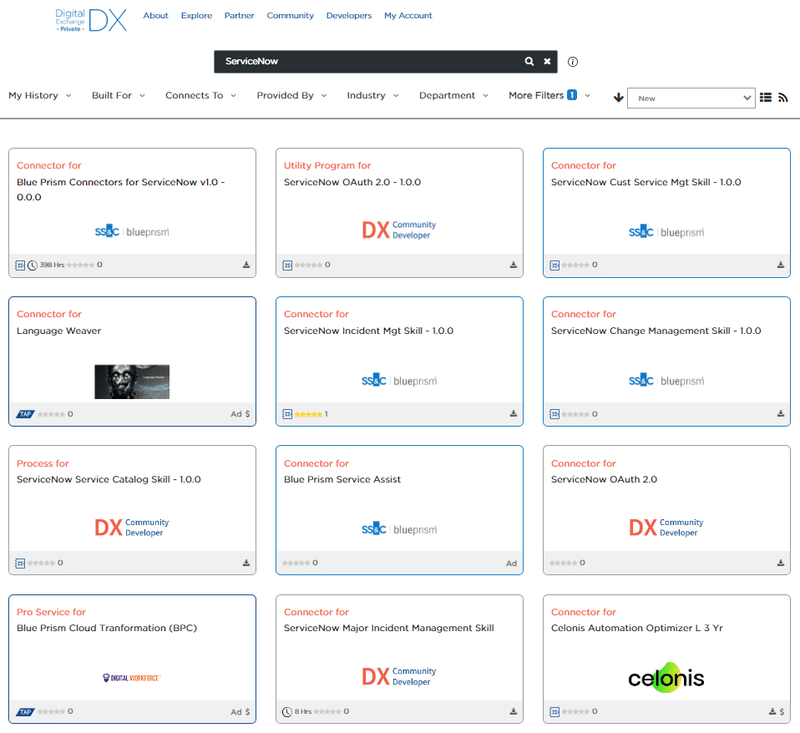This screenshot has width=800, height=733.
Task: Click the Digital Workforce logo
Action: coord(132,678)
